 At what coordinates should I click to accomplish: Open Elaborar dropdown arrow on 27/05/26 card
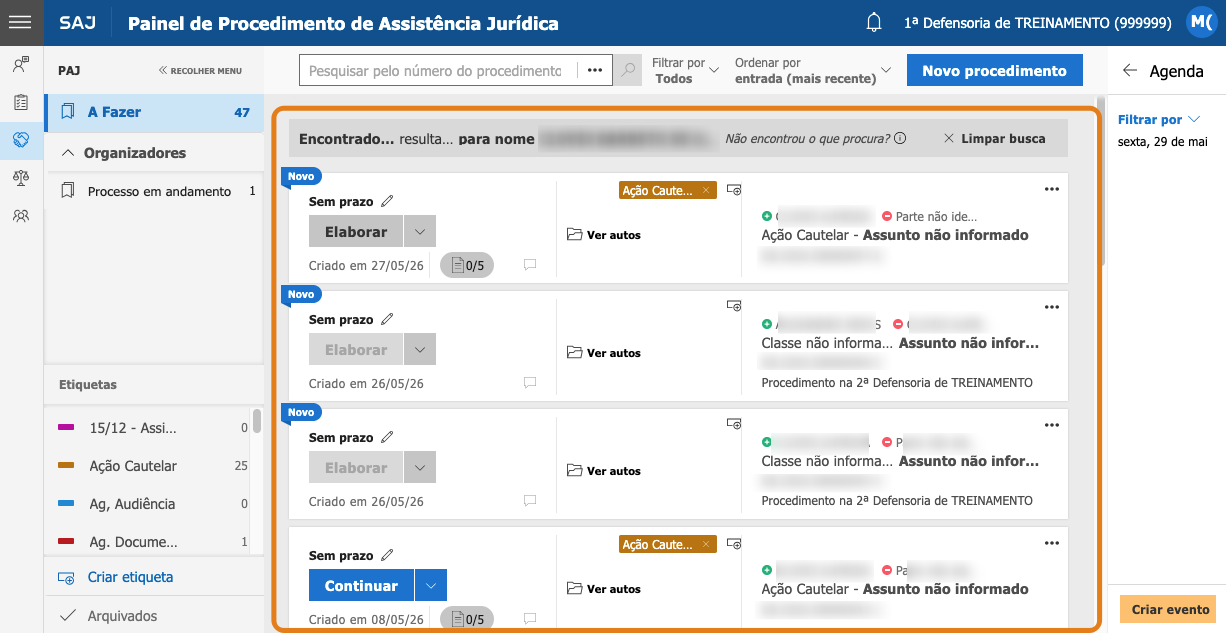pos(420,232)
